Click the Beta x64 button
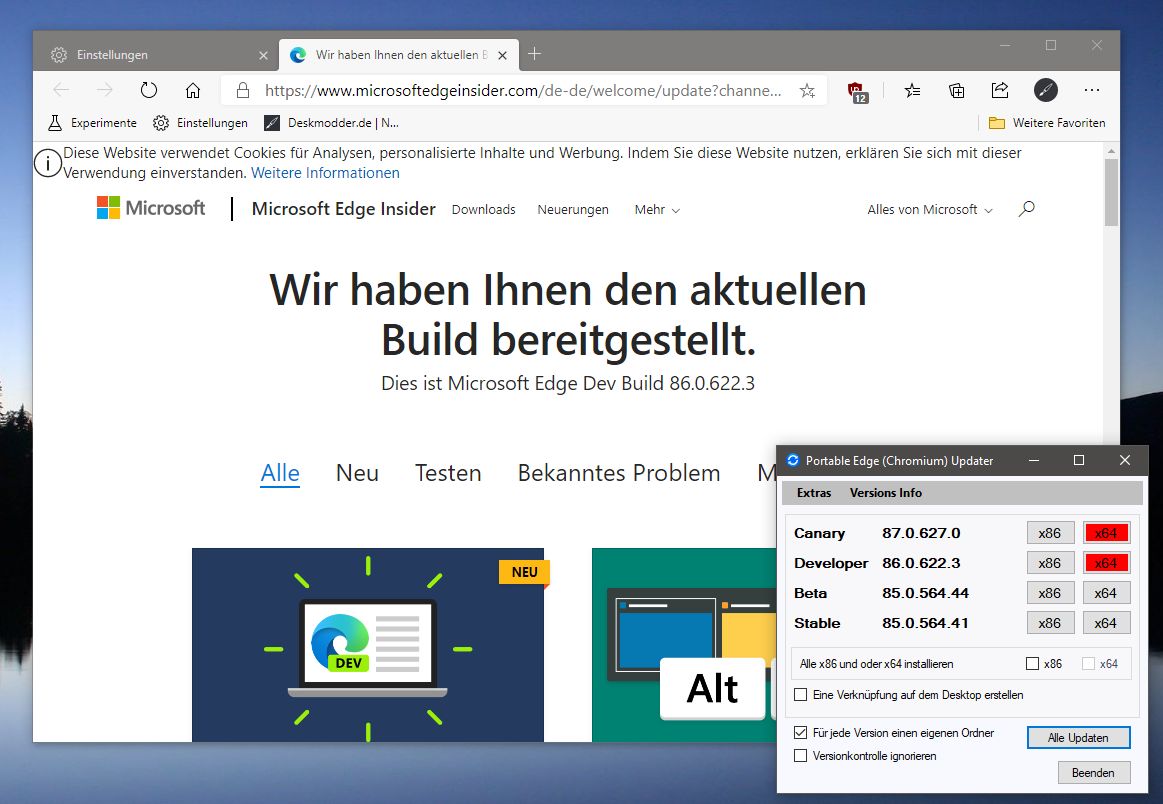The image size is (1163, 804). pyautogui.click(x=1106, y=593)
